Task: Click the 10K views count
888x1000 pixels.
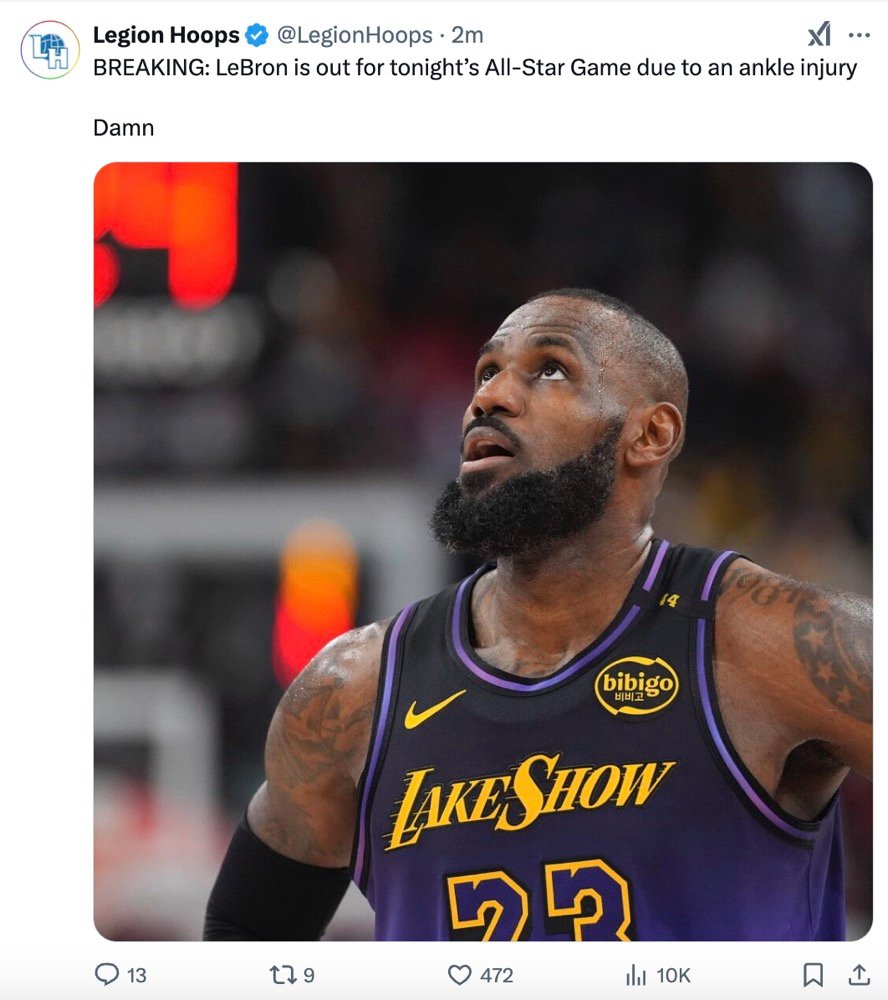Action: pyautogui.click(x=673, y=975)
